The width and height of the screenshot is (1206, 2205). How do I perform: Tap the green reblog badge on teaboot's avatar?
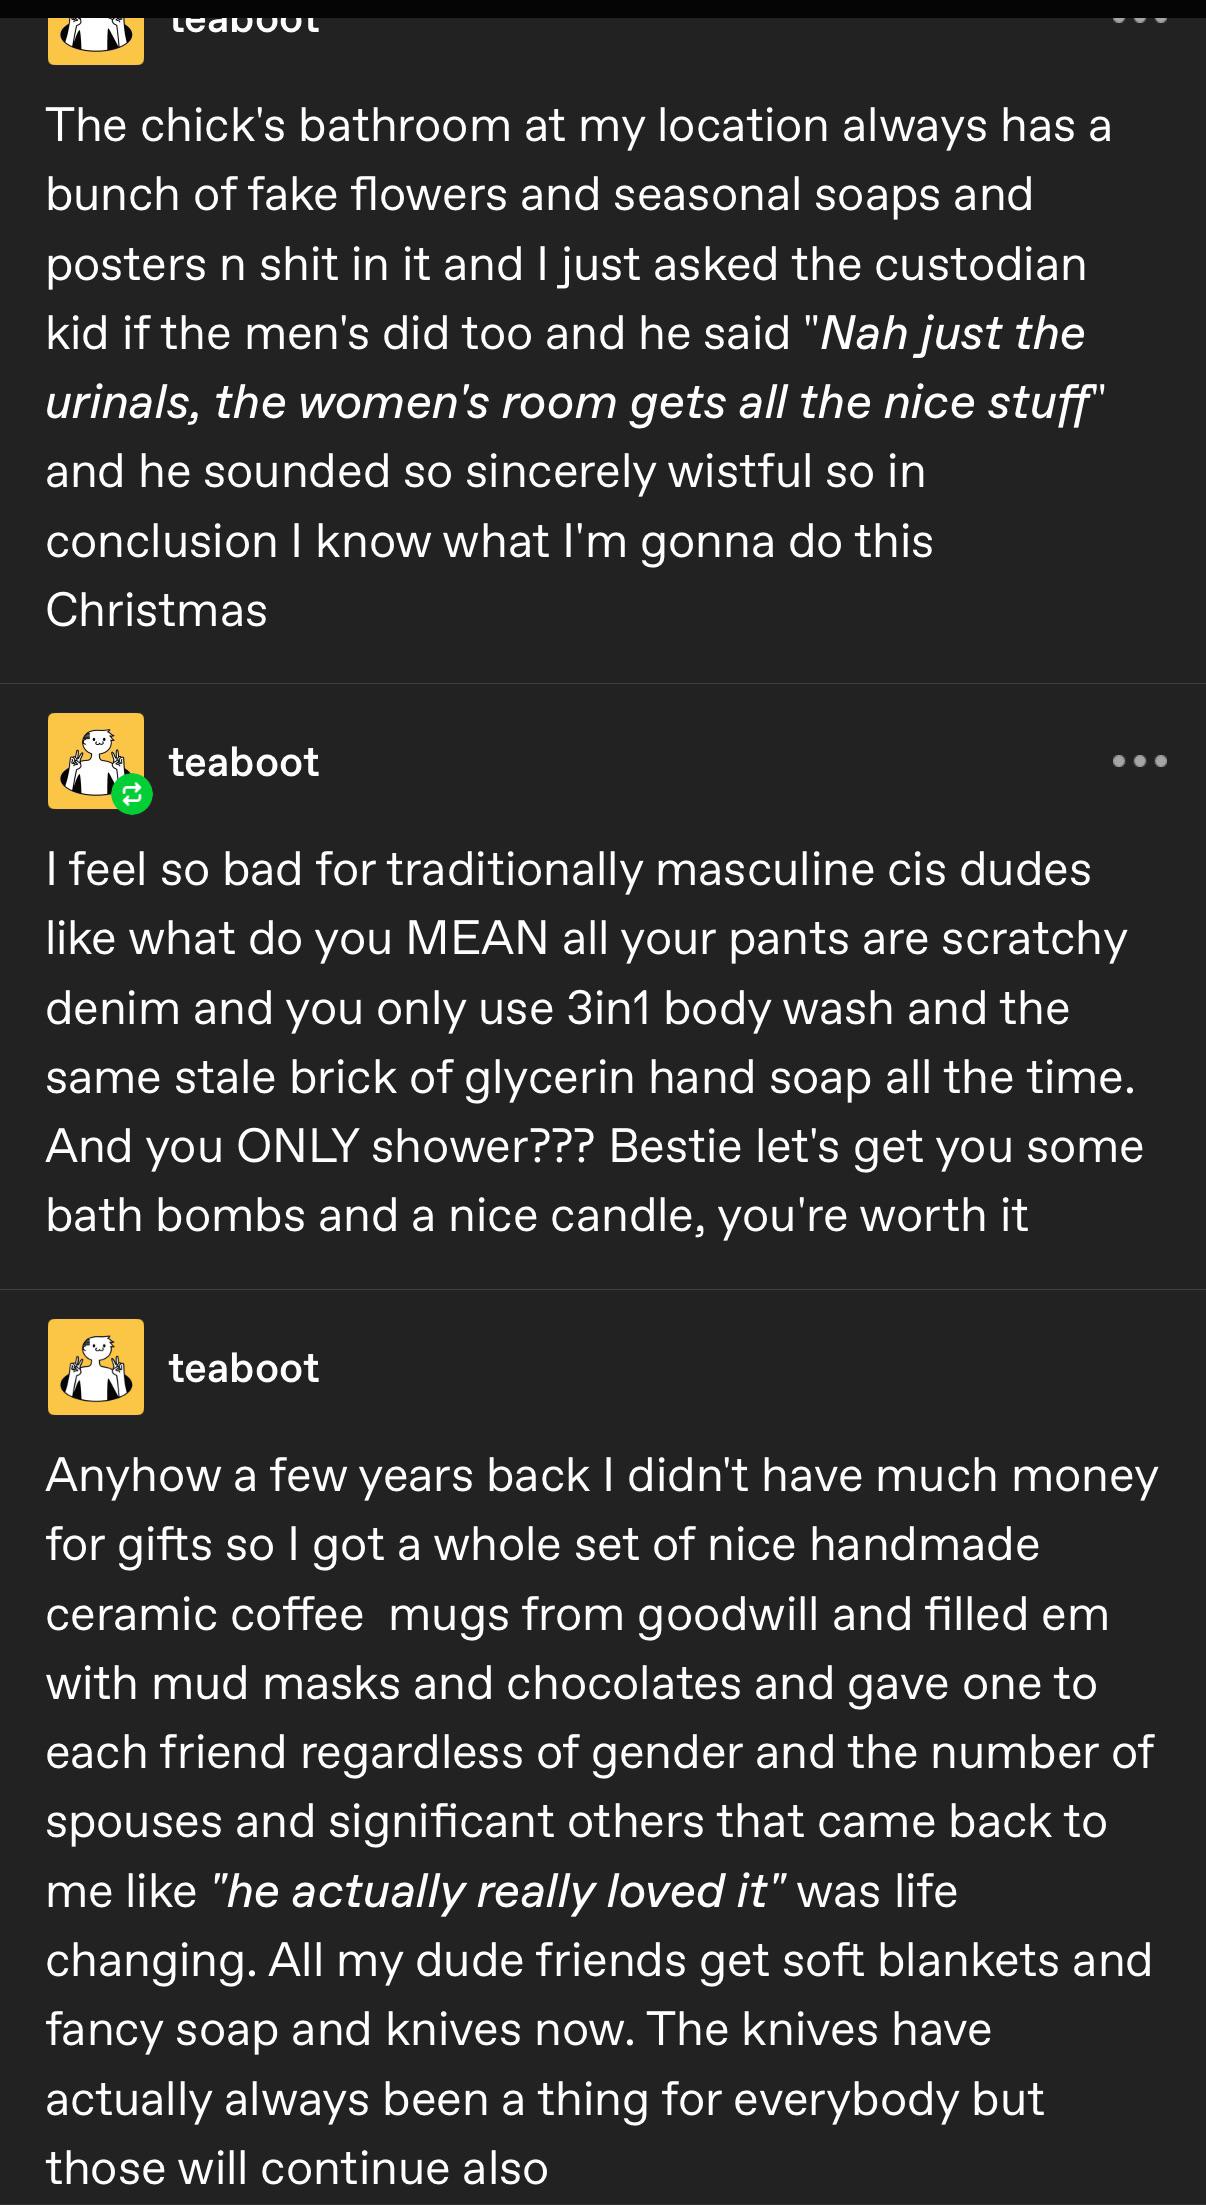click(132, 795)
